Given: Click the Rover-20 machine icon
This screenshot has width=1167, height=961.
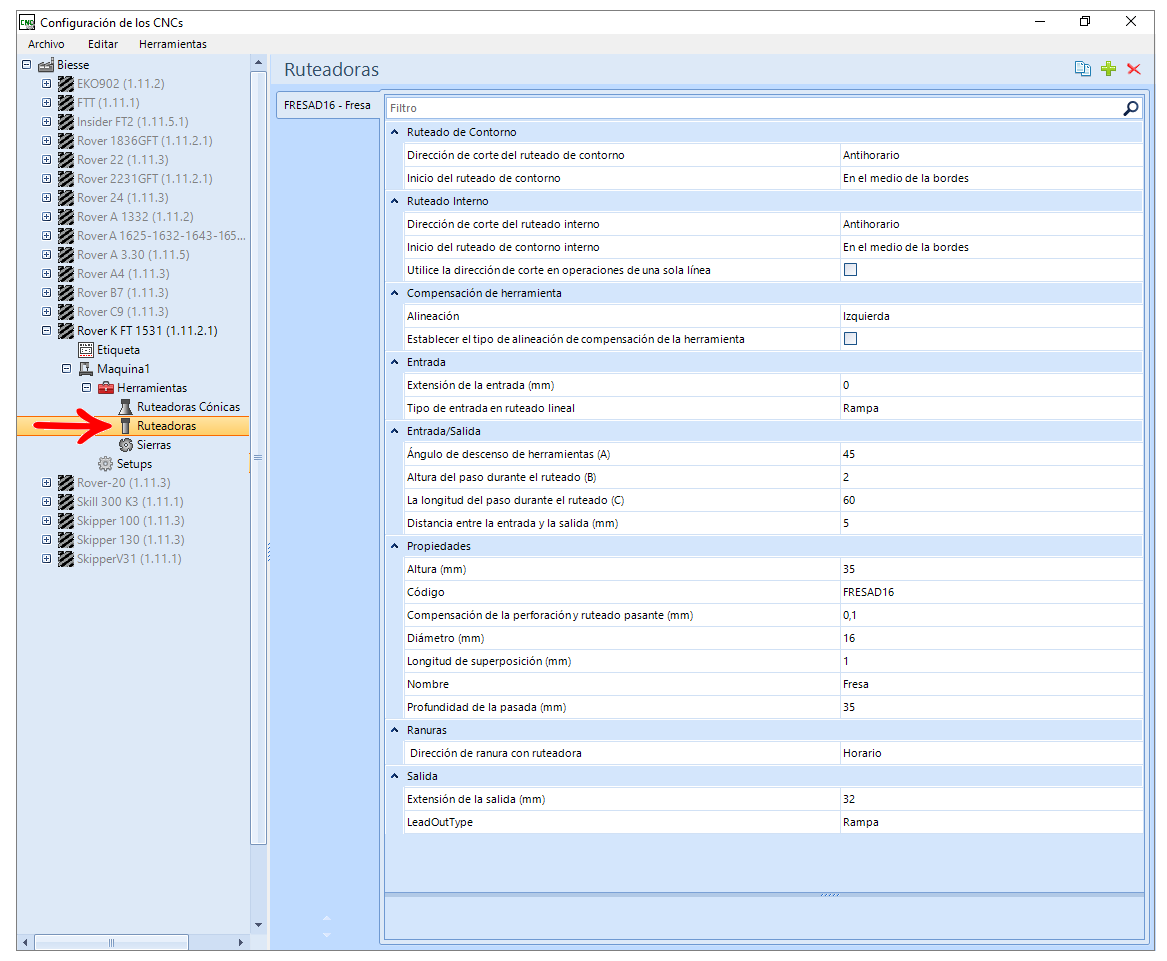Looking at the screenshot, I should (66, 483).
